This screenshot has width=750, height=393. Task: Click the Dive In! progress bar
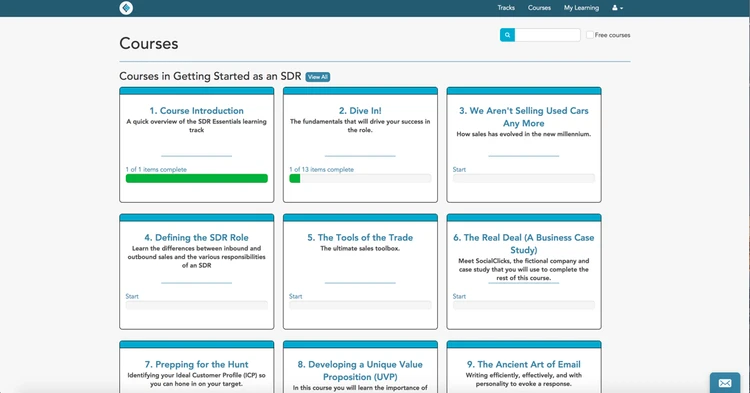(x=360, y=178)
